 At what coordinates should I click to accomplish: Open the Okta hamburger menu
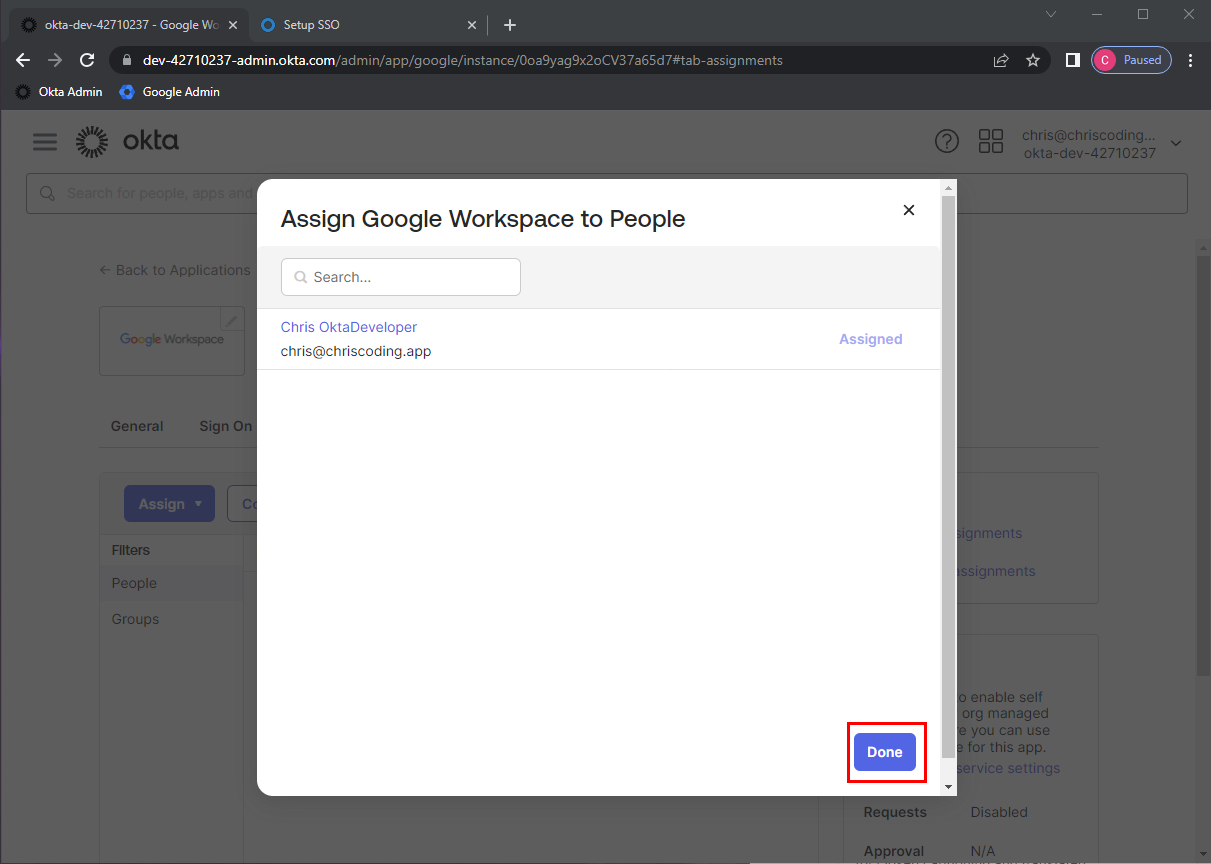[x=45, y=142]
